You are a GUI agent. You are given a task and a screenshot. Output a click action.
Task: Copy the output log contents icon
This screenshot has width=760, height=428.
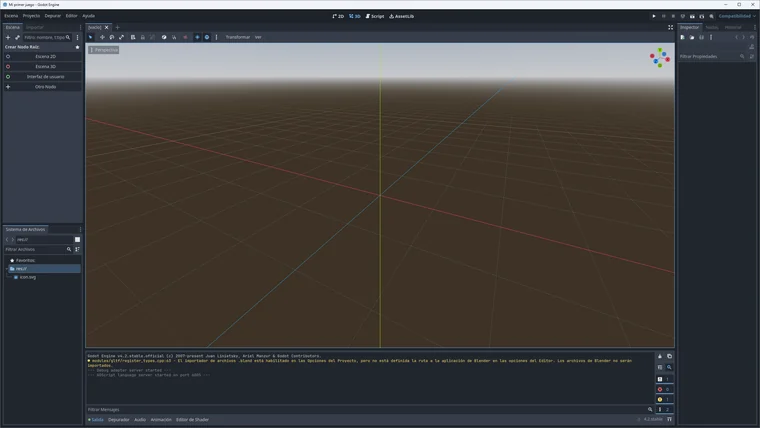669,356
